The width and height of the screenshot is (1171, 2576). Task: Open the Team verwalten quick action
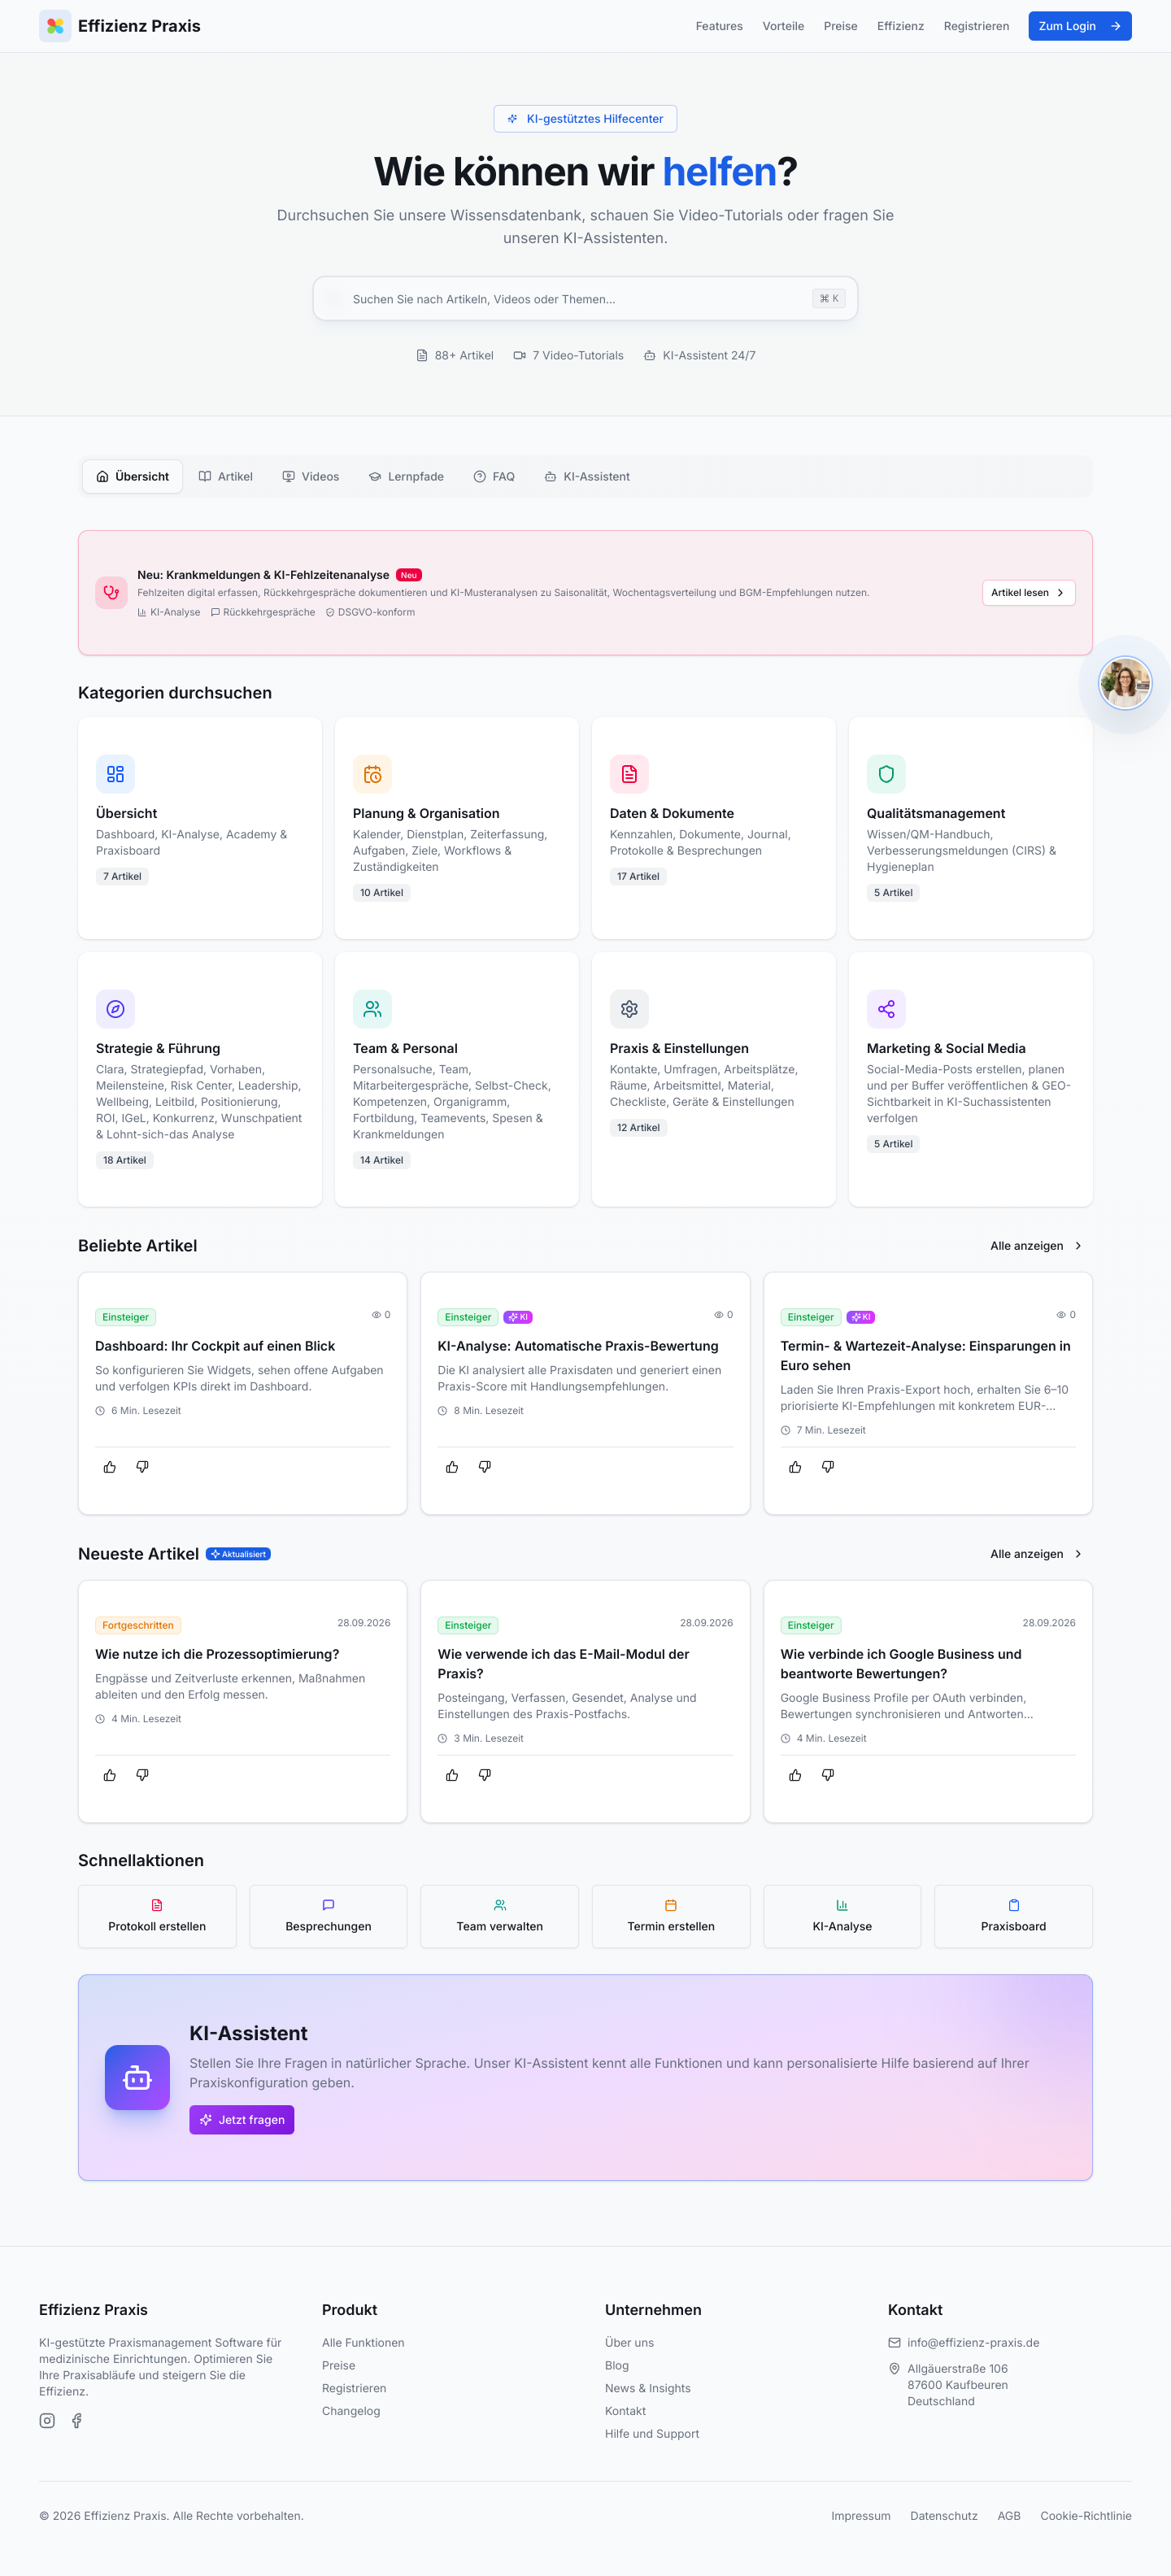tap(500, 1916)
